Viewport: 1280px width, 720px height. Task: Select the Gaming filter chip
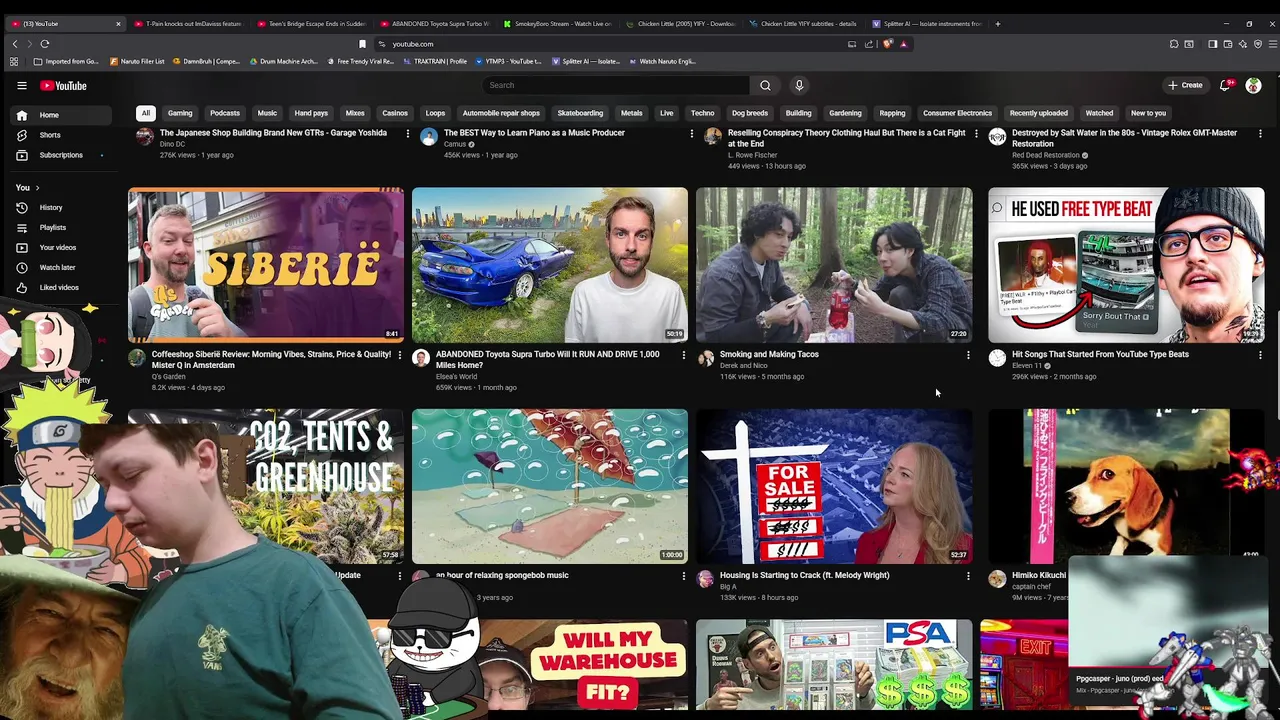180,113
